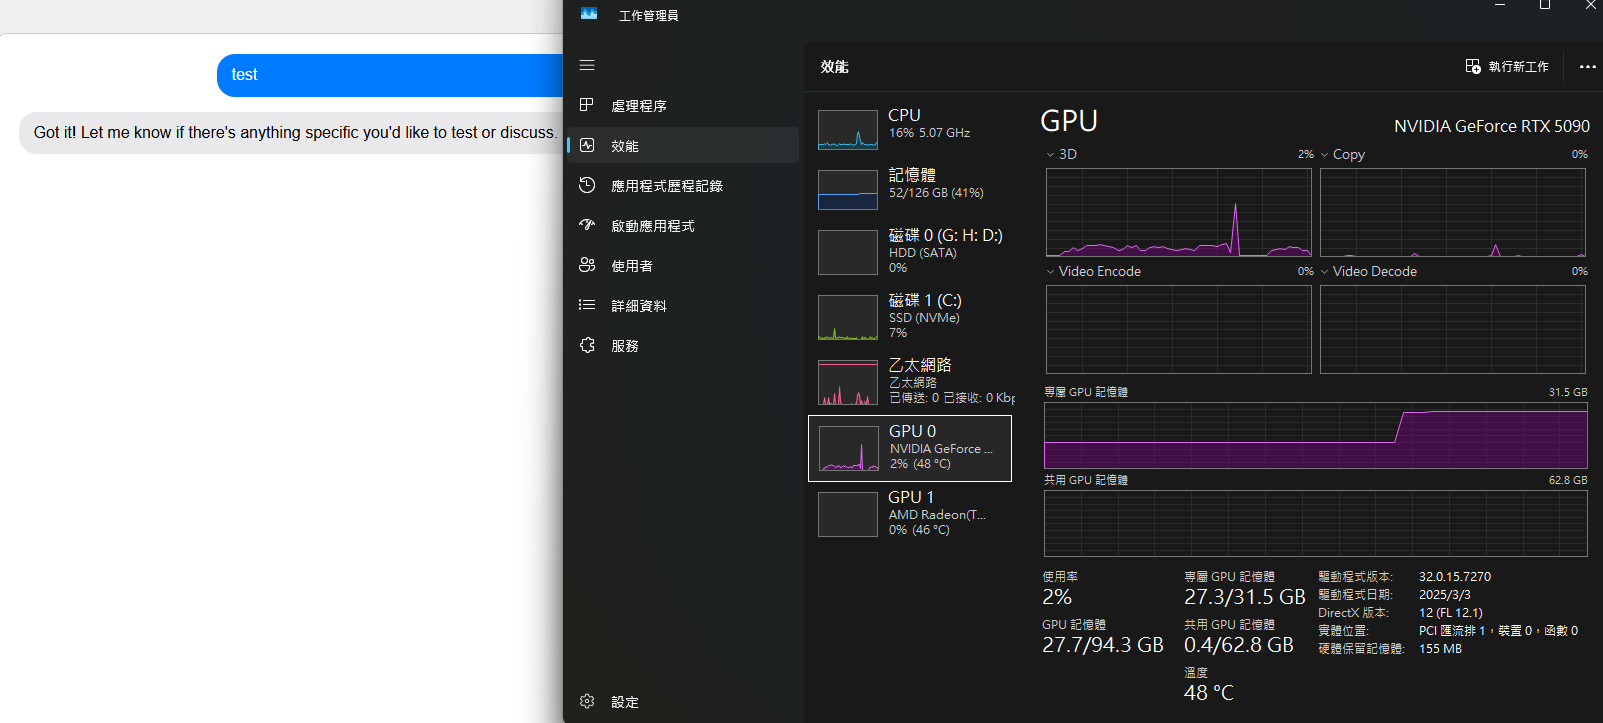Show 詳細資料 from the sidebar

point(683,306)
